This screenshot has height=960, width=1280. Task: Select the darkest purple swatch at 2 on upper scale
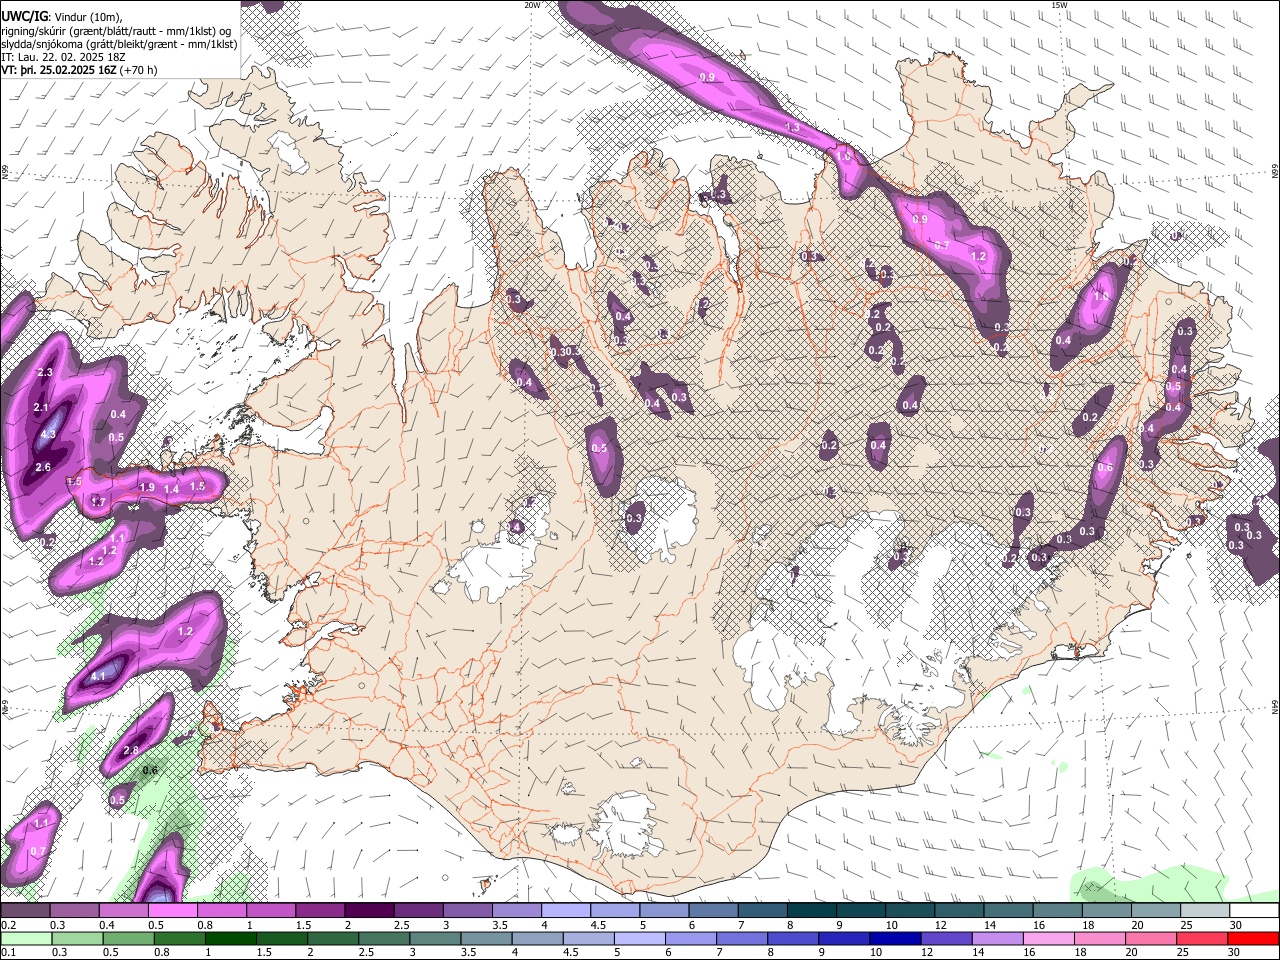pos(369,911)
